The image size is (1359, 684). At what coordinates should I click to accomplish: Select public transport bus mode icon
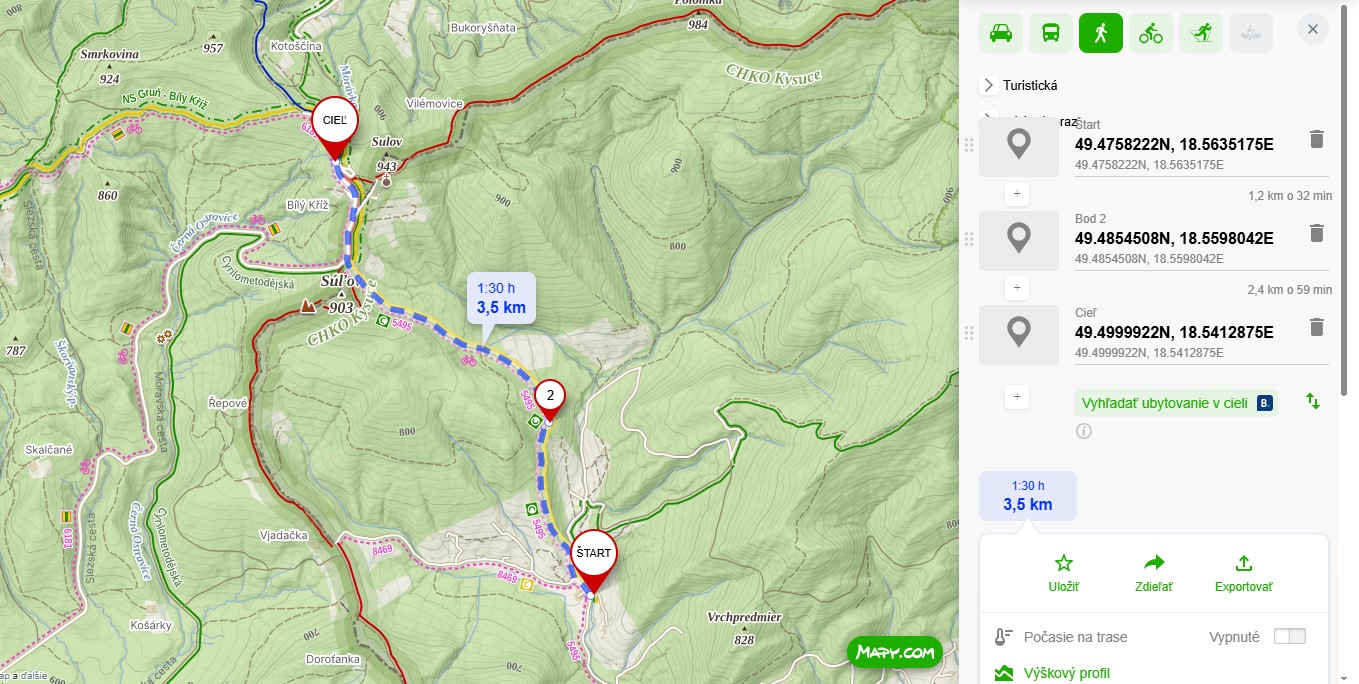[1051, 33]
